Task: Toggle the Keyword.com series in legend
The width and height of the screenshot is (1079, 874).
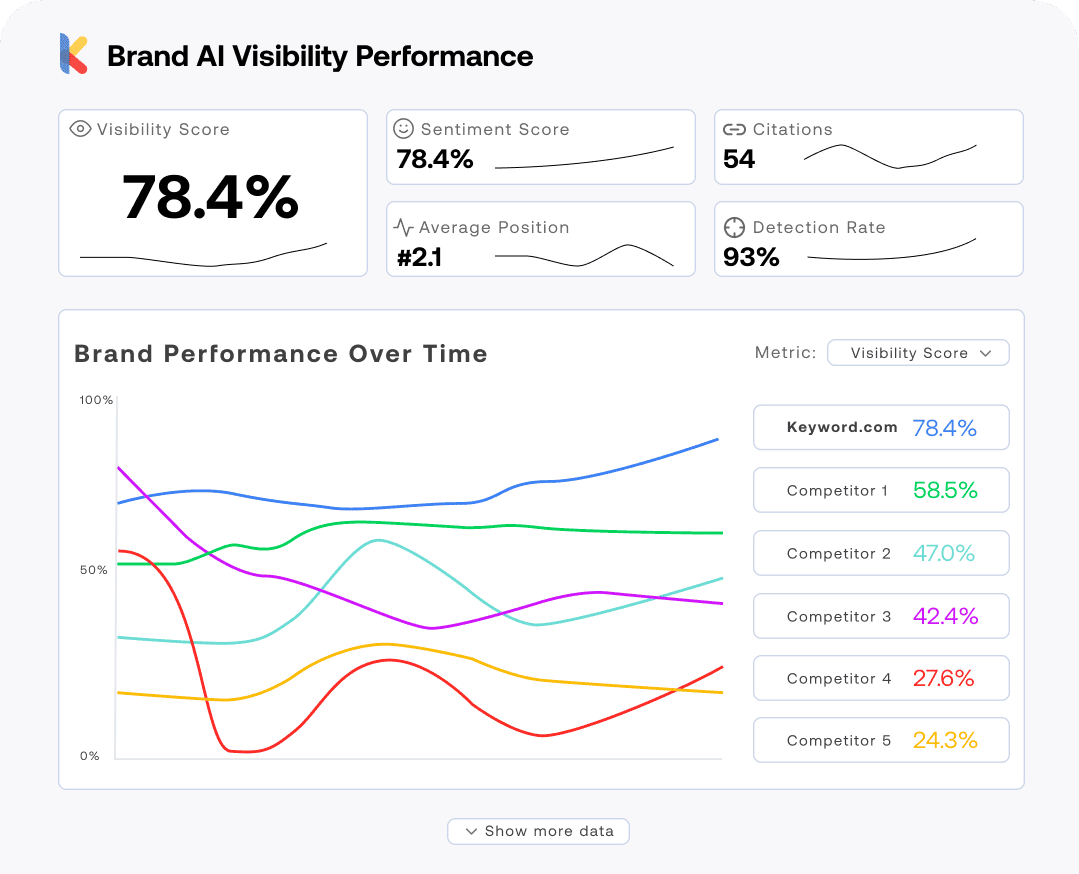Action: (x=881, y=428)
